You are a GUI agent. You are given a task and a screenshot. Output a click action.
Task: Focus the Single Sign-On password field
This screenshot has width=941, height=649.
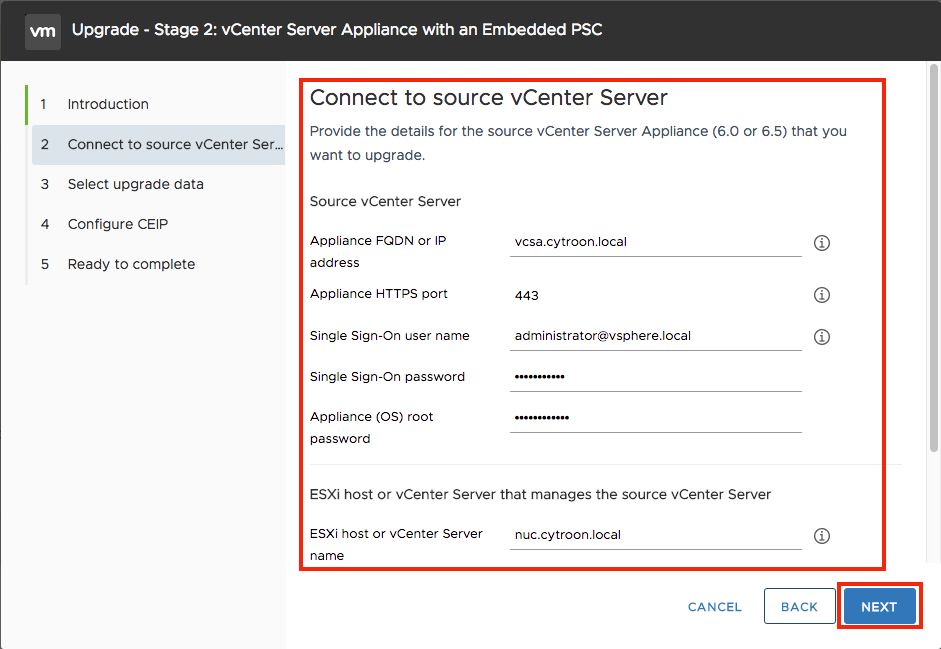coord(655,377)
